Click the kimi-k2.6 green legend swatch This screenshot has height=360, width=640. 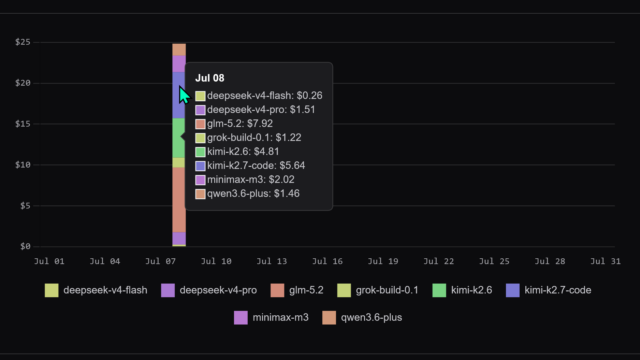[x=439, y=290]
